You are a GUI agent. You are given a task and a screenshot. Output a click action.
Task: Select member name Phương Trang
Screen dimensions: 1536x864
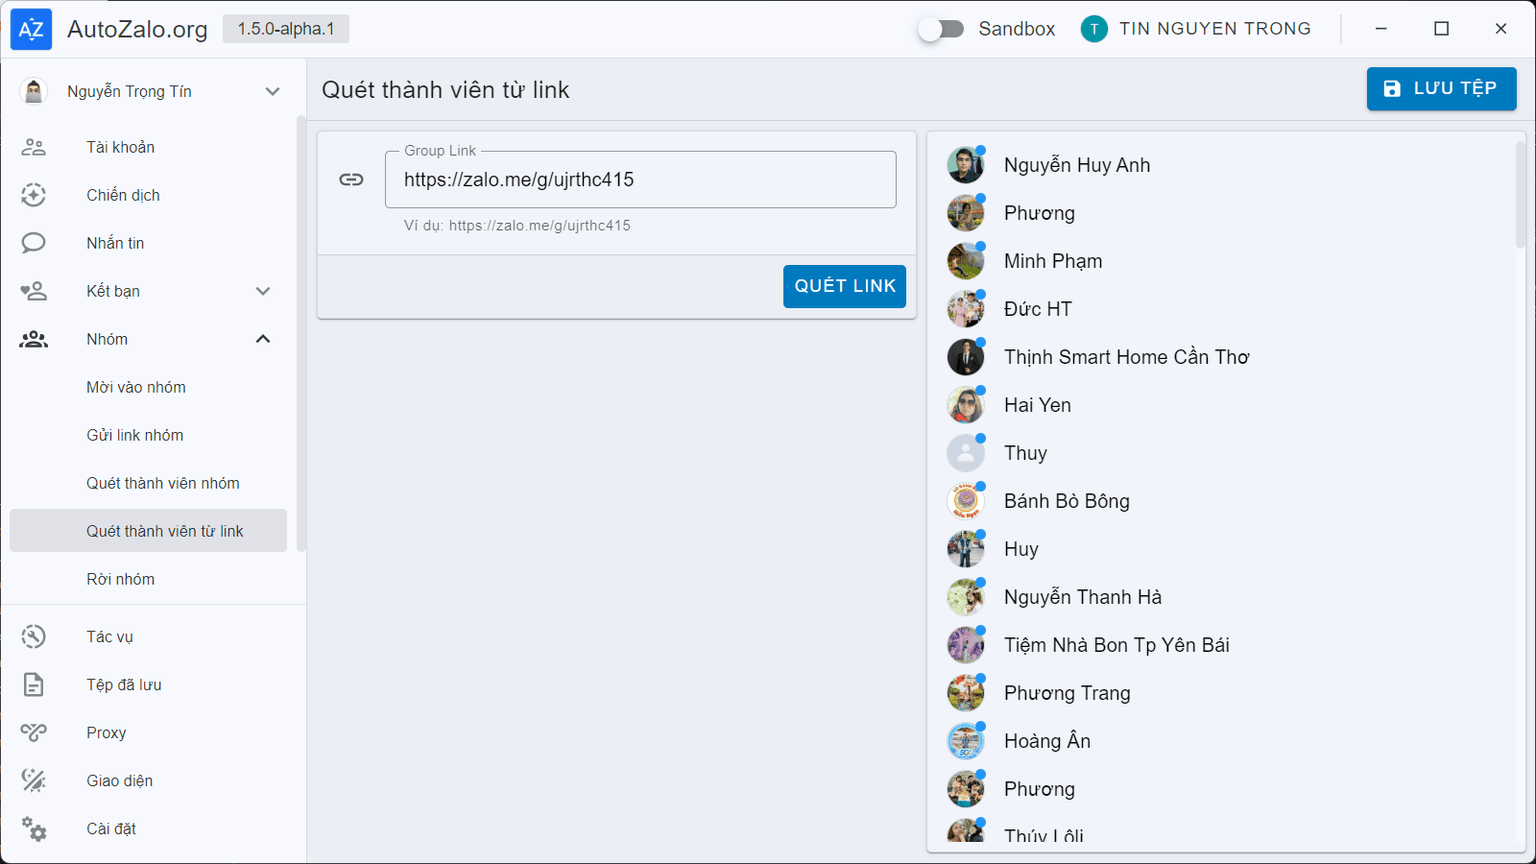1067,693
